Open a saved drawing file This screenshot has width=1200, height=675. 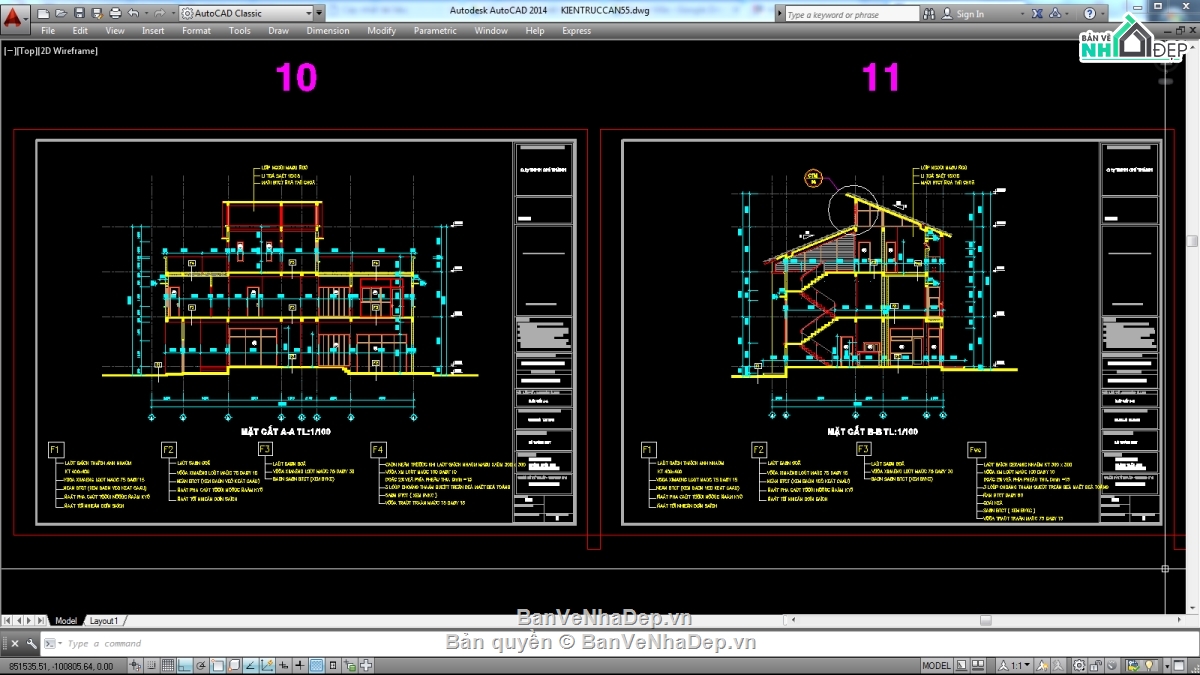click(59, 12)
